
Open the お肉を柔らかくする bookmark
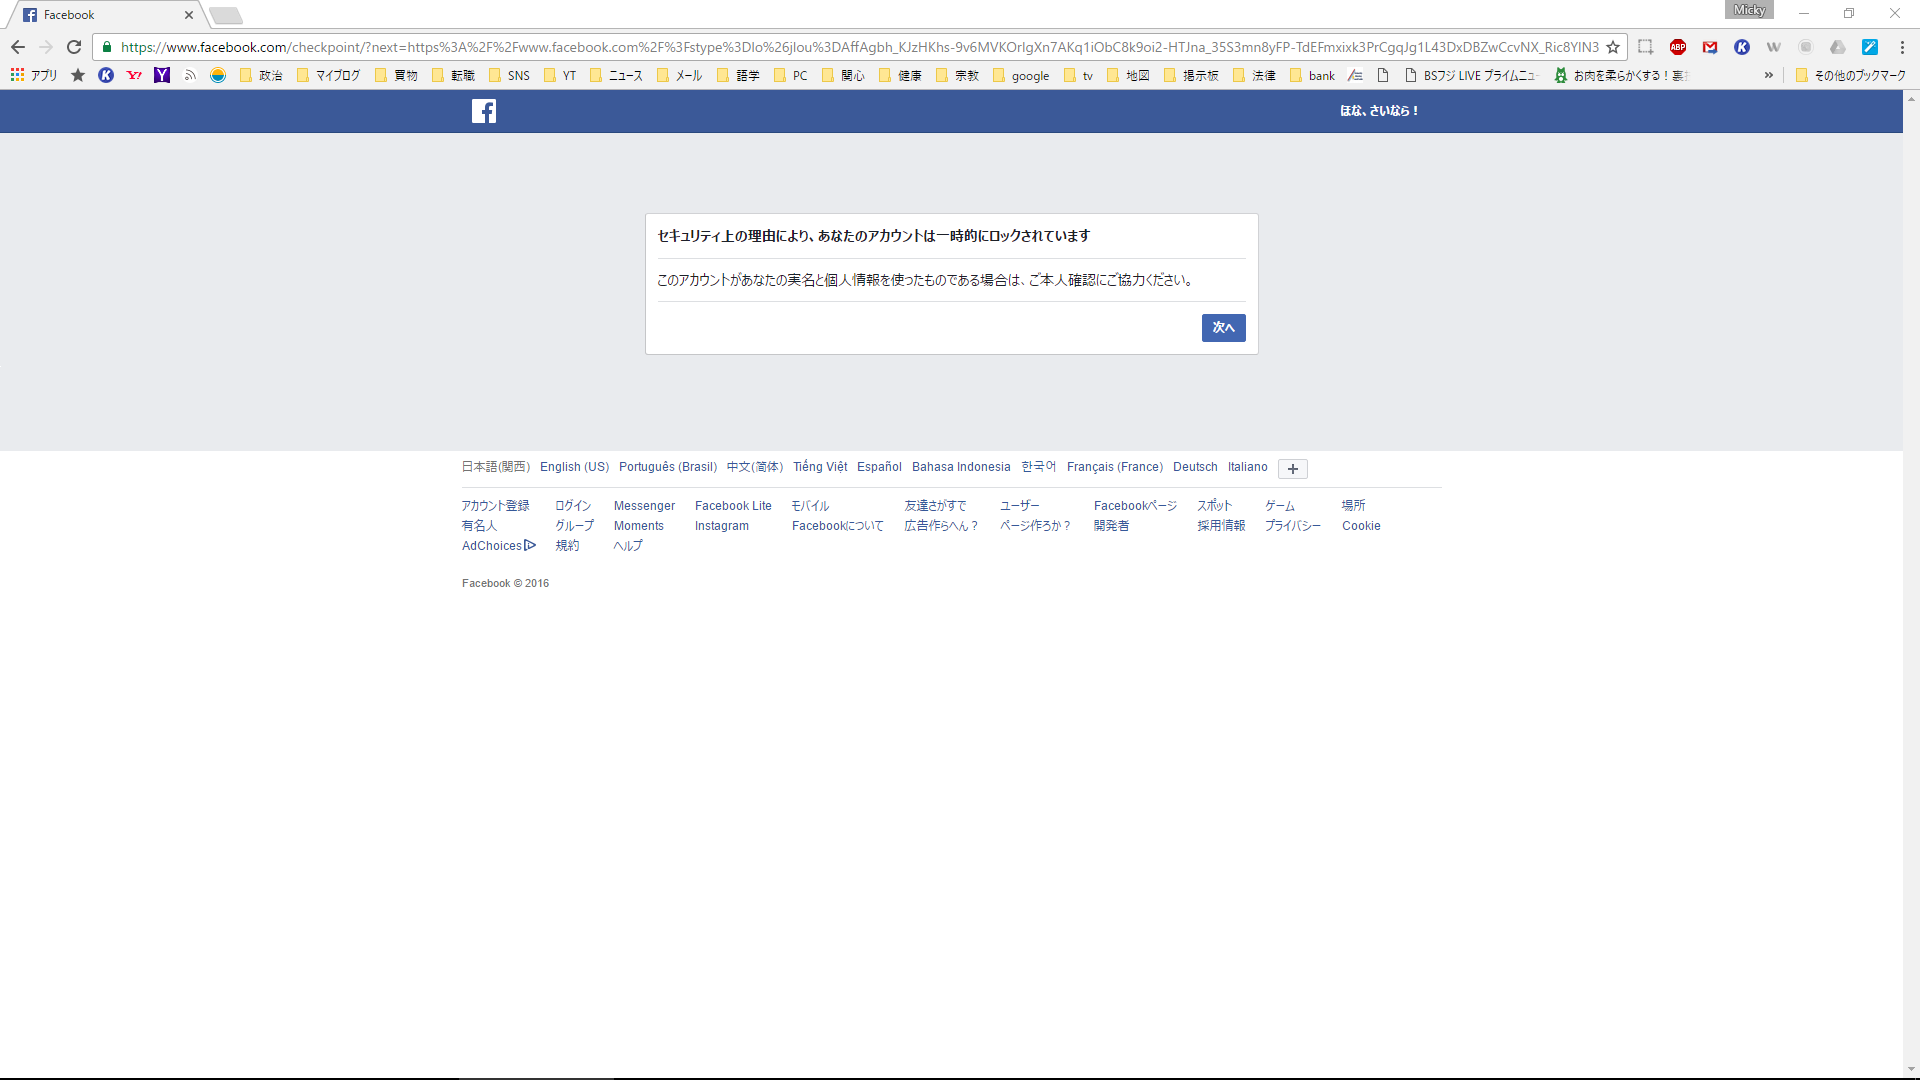1621,75
